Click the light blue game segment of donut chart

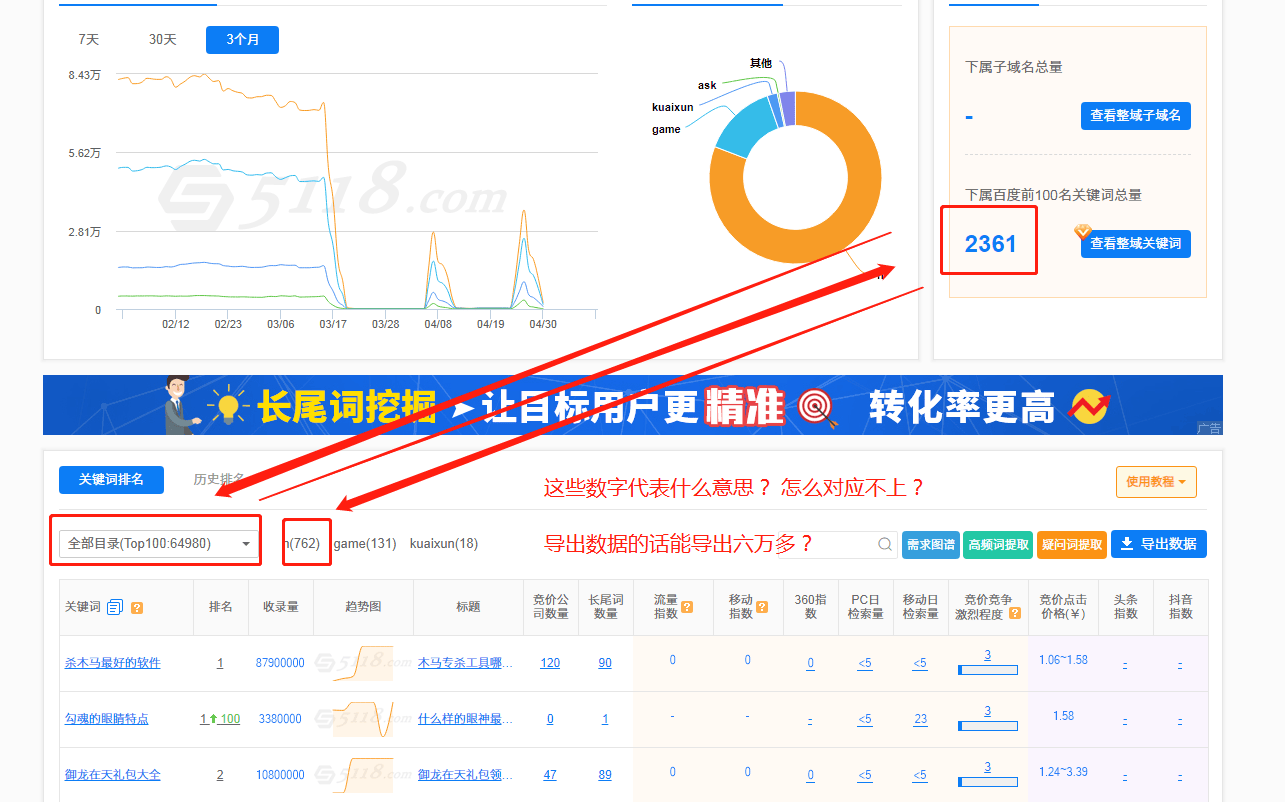[745, 130]
